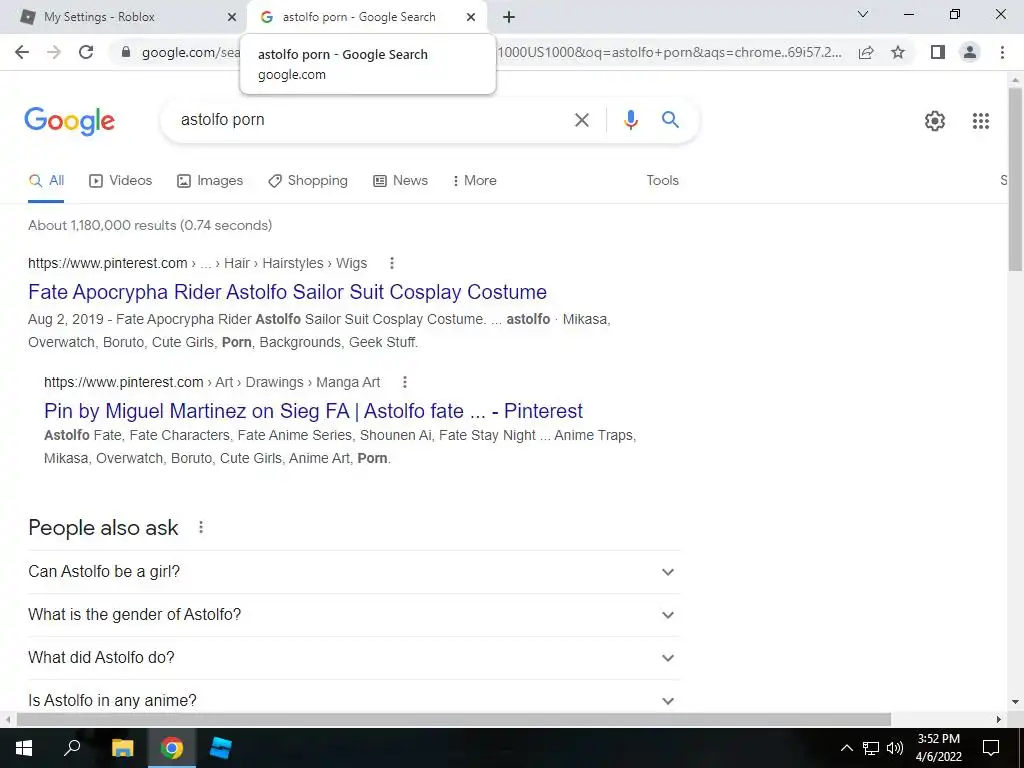Open three-dot menu beside Wigs breadcrumb

tap(392, 263)
